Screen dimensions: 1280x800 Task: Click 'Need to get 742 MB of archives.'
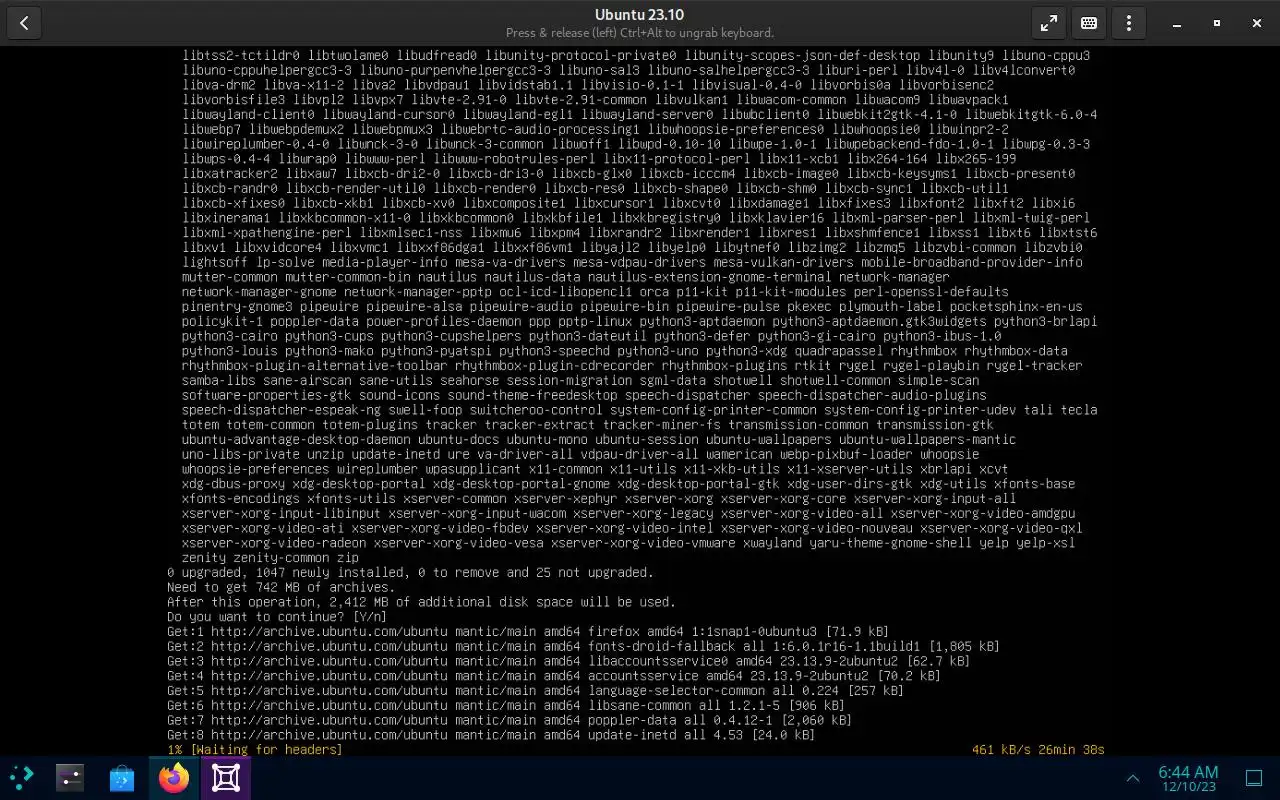pyautogui.click(x=281, y=588)
